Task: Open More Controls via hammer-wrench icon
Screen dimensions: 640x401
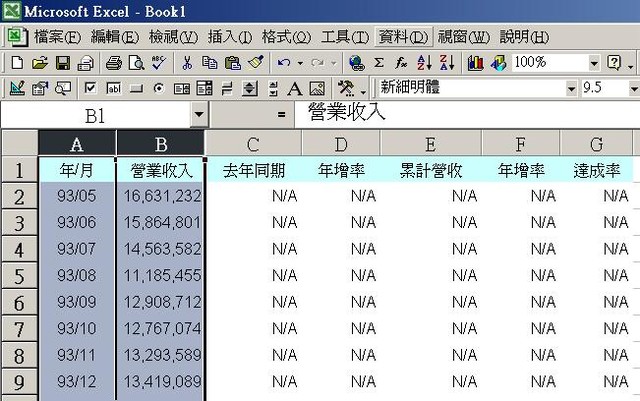Action: [x=346, y=88]
